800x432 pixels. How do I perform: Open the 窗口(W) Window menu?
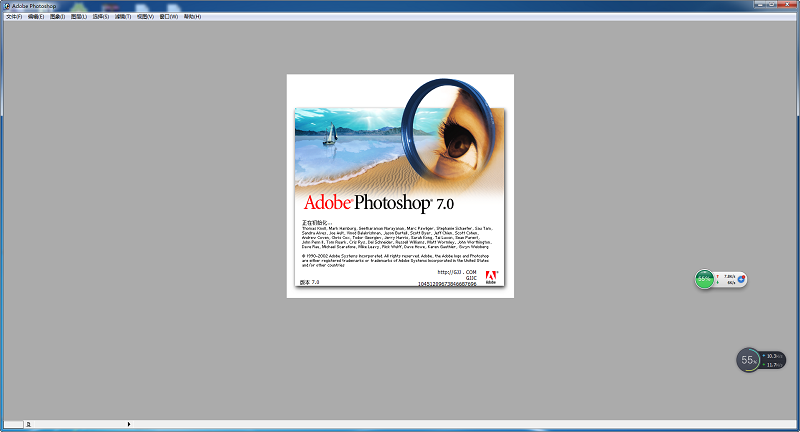pyautogui.click(x=169, y=17)
